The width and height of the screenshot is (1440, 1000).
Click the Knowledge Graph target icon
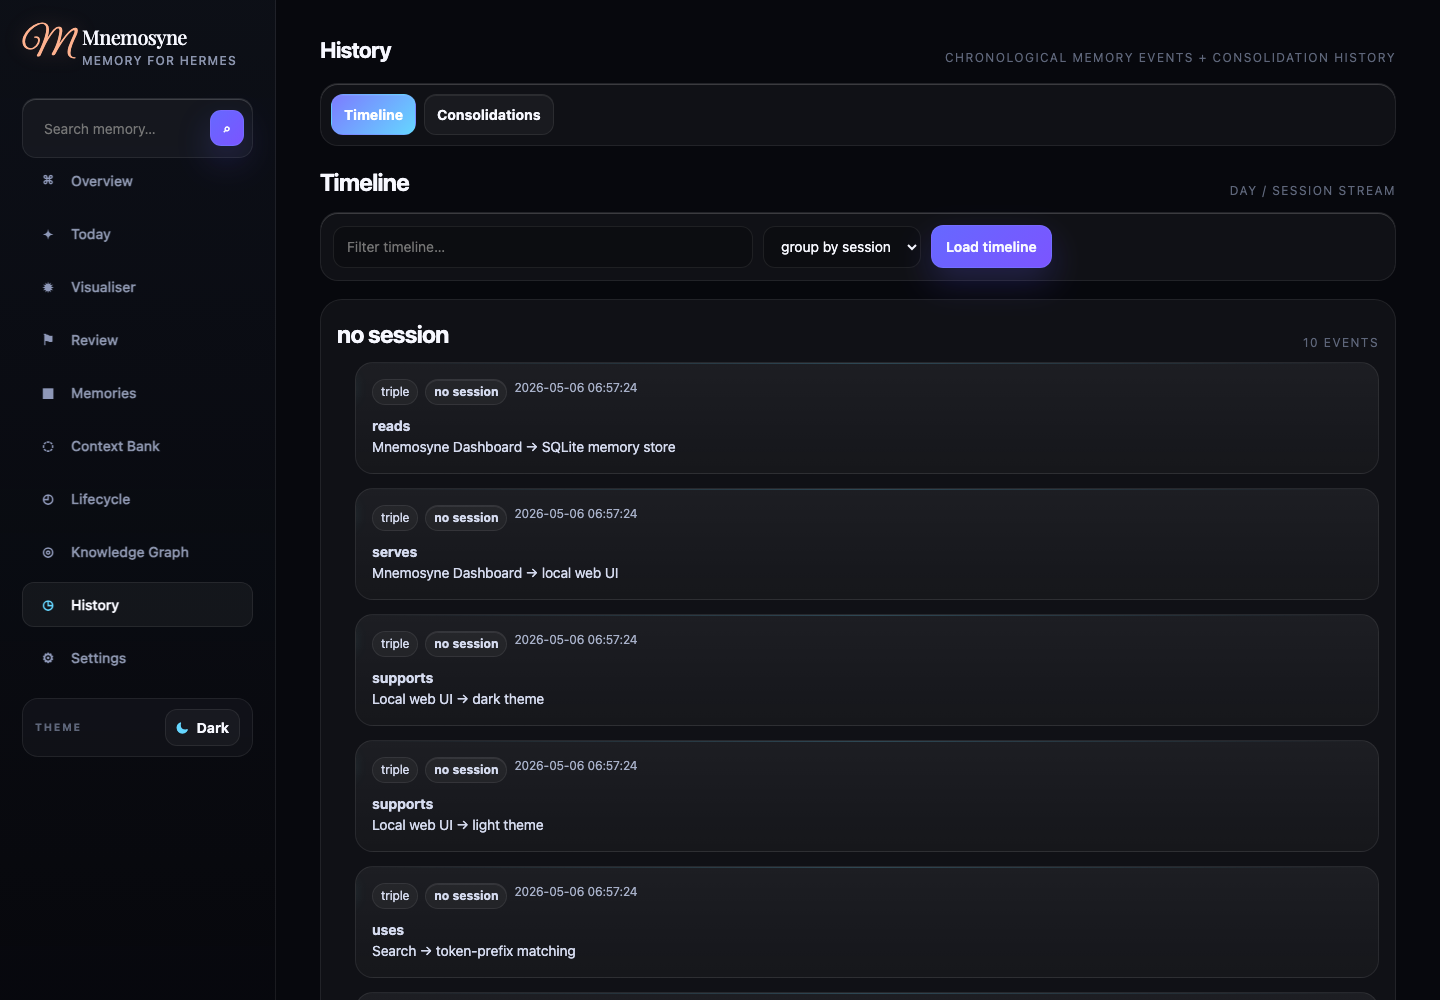48,552
